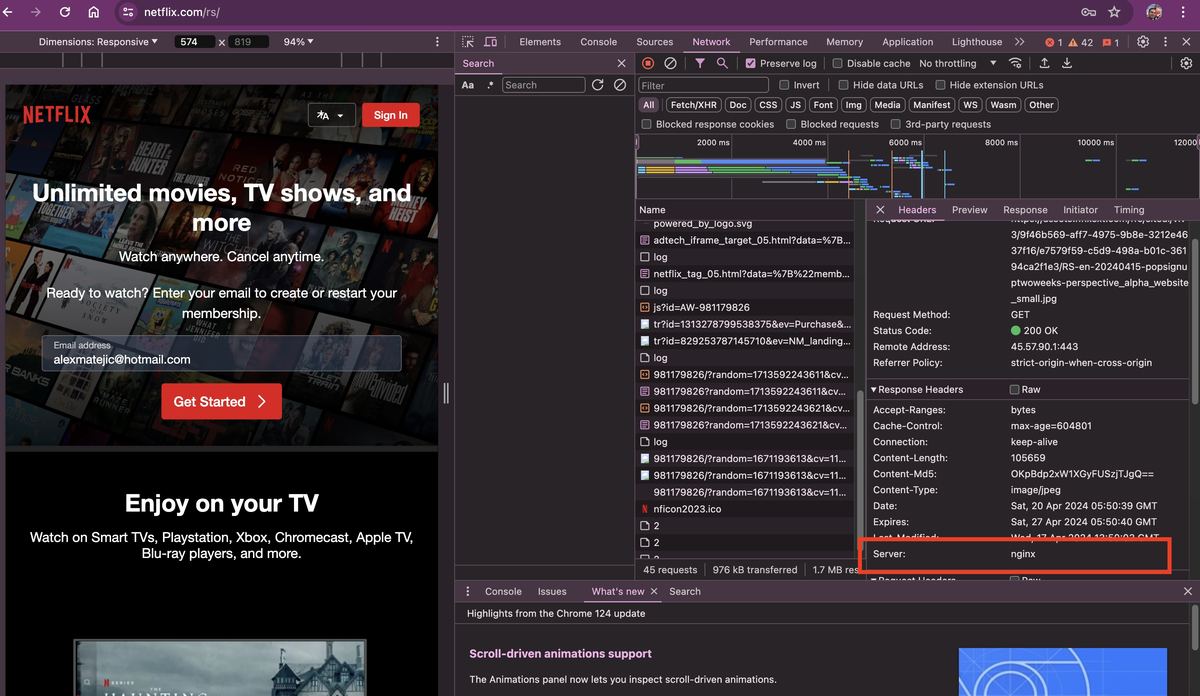
Task: Open the Lighthouse tab
Action: (x=977, y=42)
